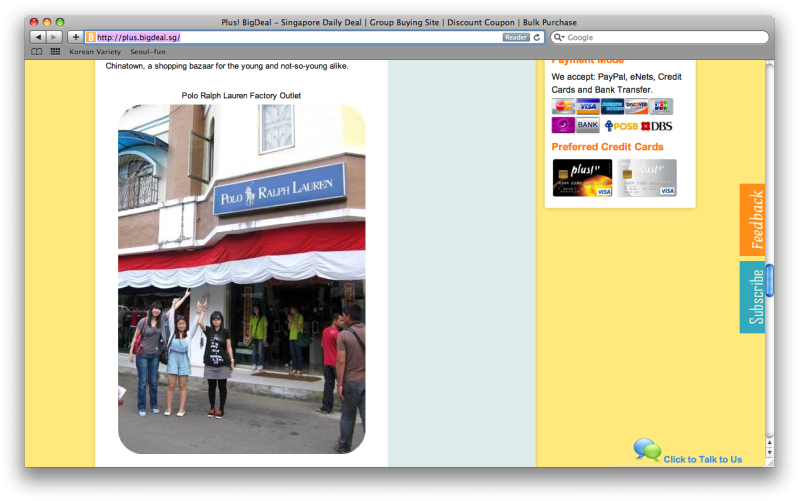
Task: Select the MasterCard payment logo
Action: pos(563,107)
